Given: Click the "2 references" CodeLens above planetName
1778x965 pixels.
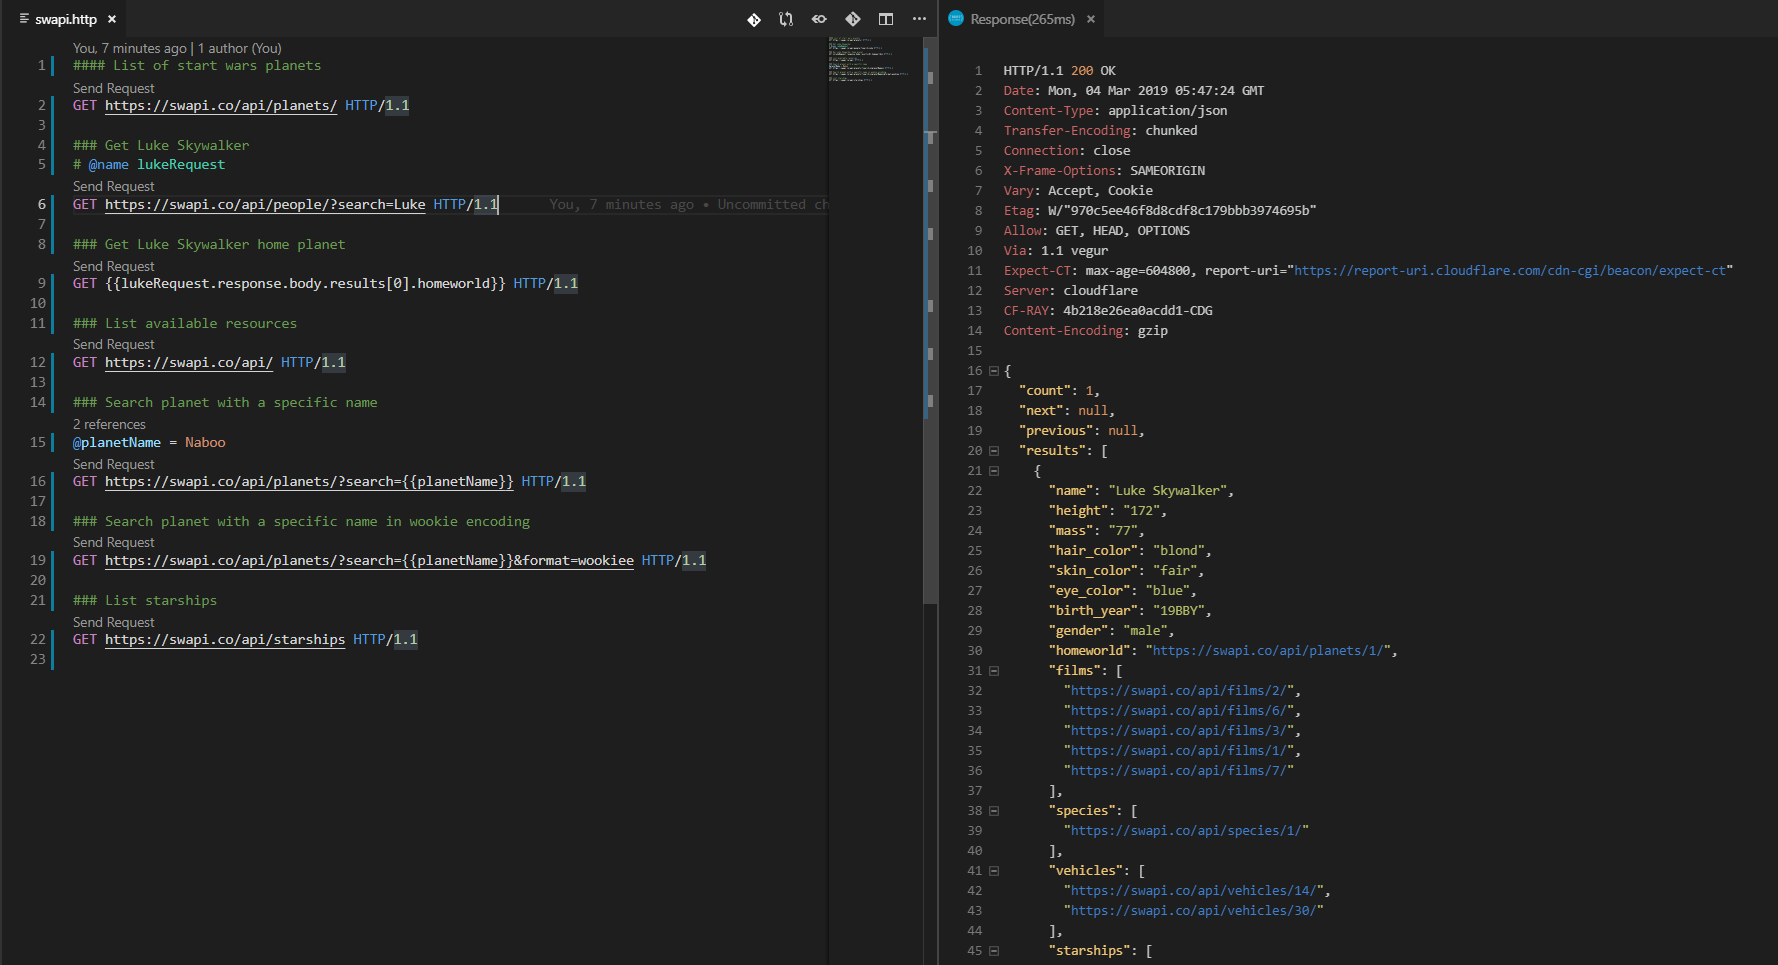Looking at the screenshot, I should point(108,424).
